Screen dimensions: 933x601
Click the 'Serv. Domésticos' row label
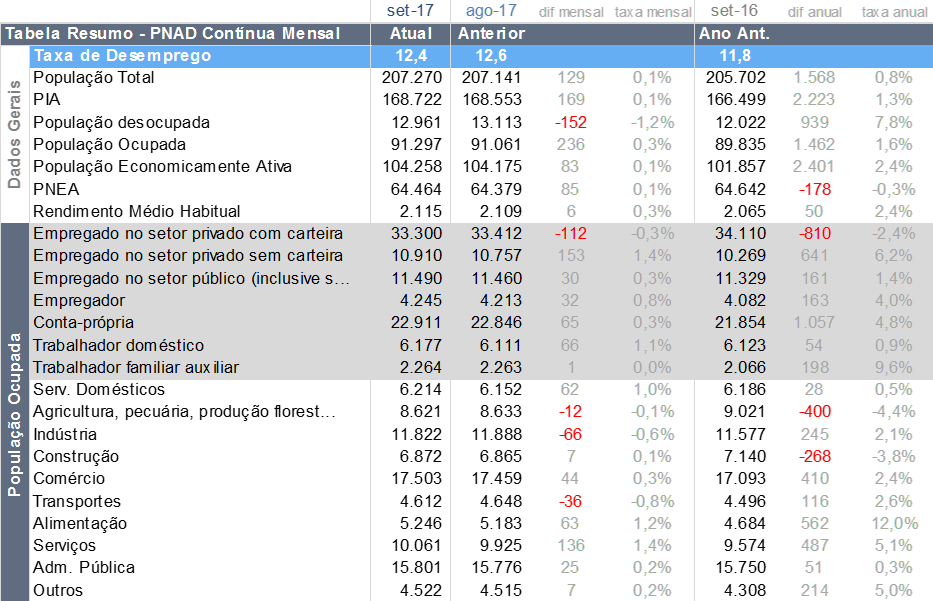(99, 389)
